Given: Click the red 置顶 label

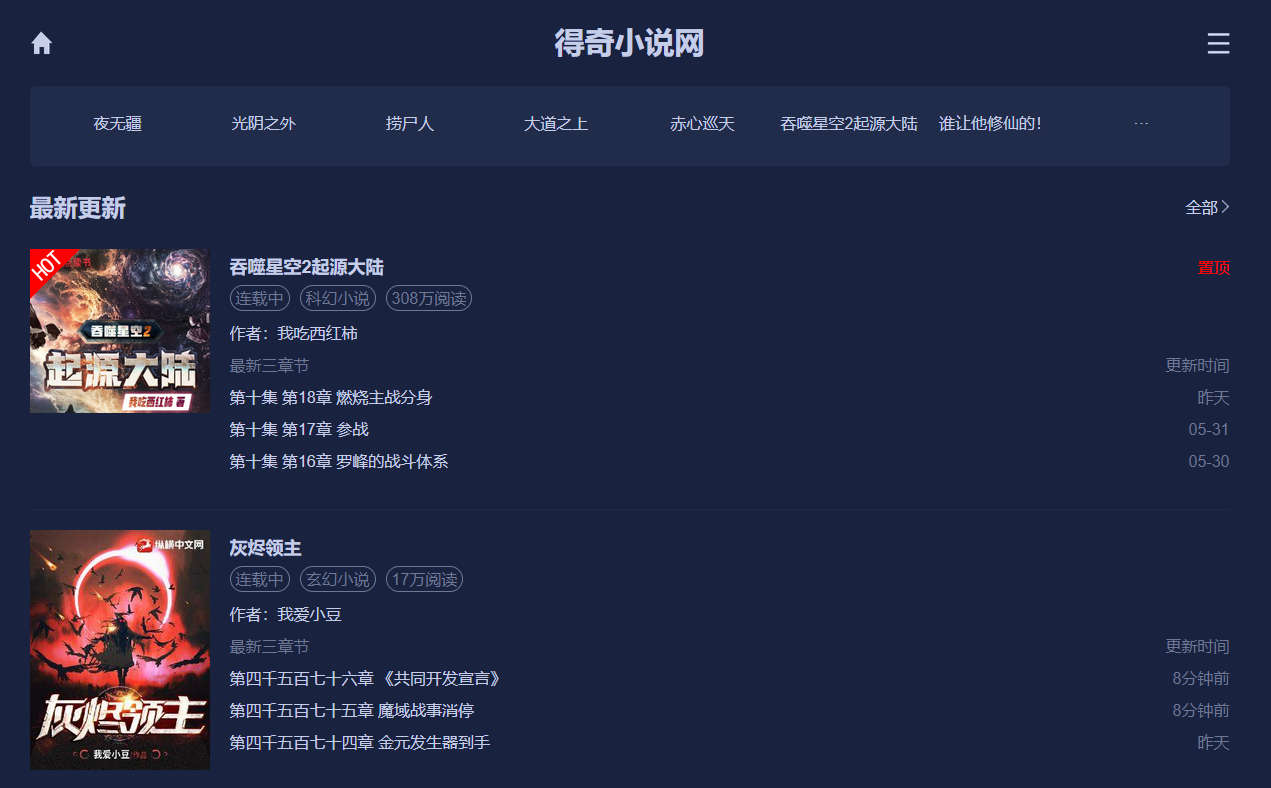Looking at the screenshot, I should 1214,268.
